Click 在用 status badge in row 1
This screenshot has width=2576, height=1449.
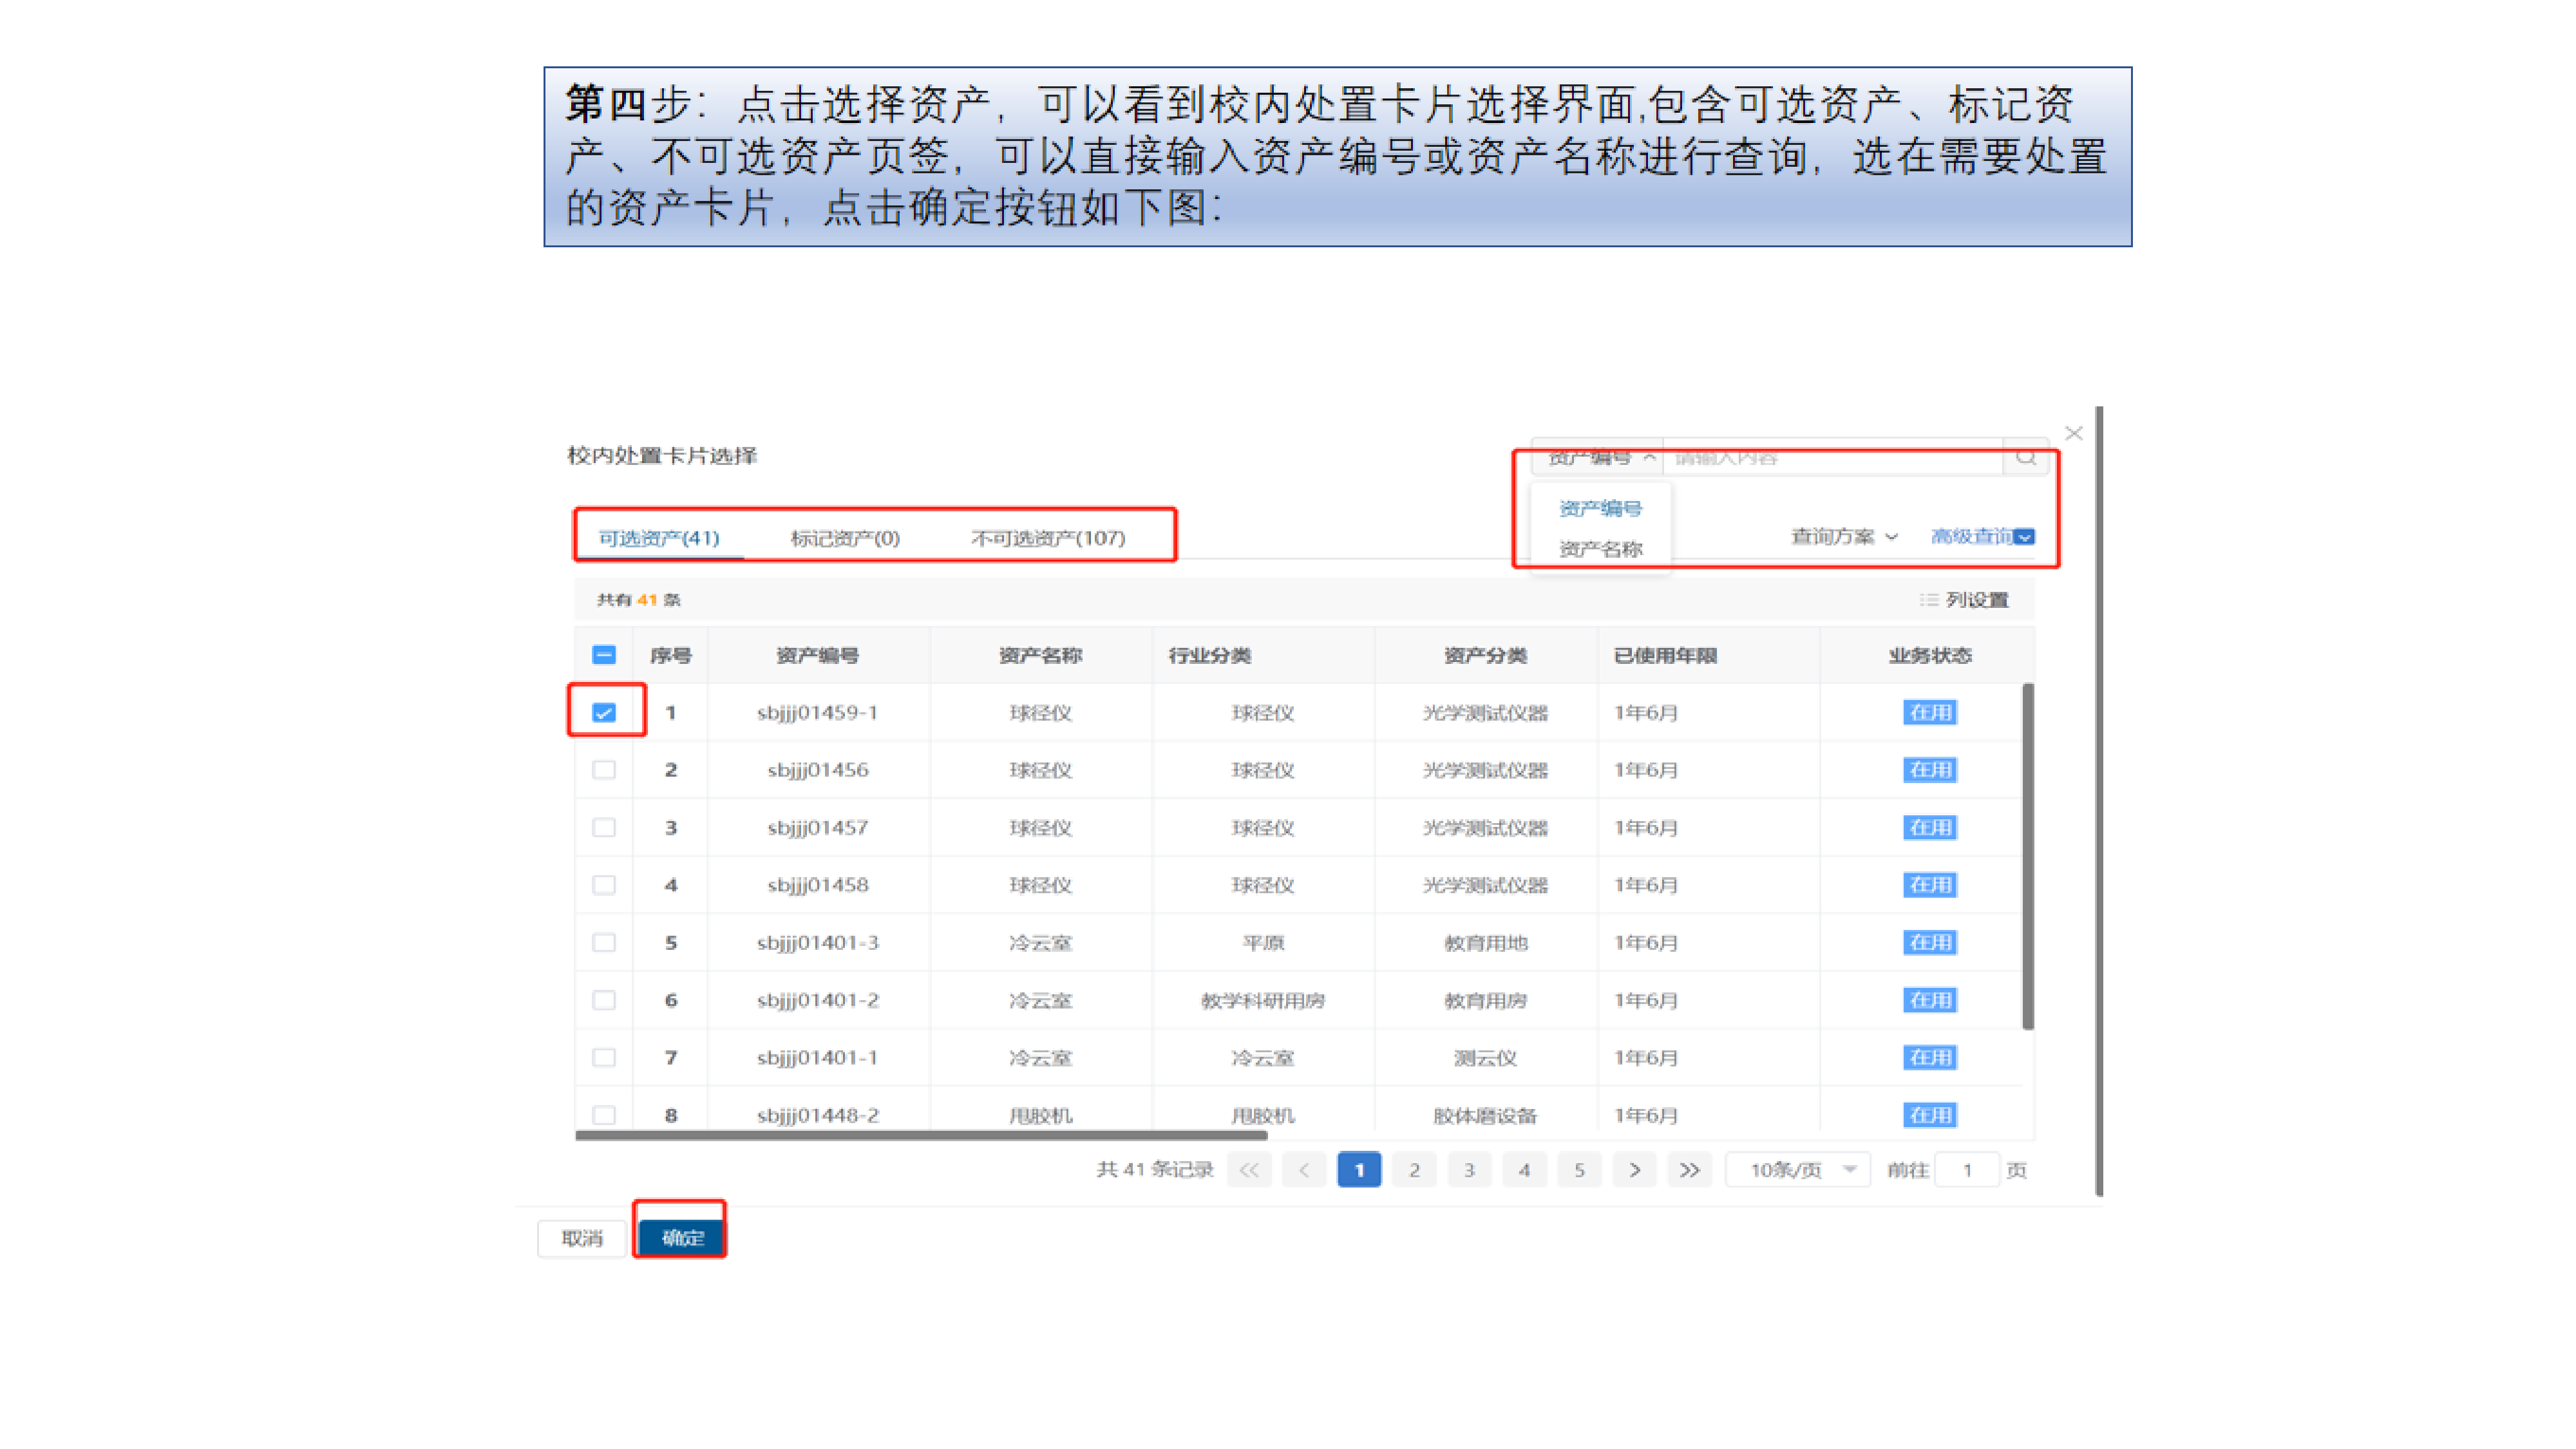(1929, 712)
